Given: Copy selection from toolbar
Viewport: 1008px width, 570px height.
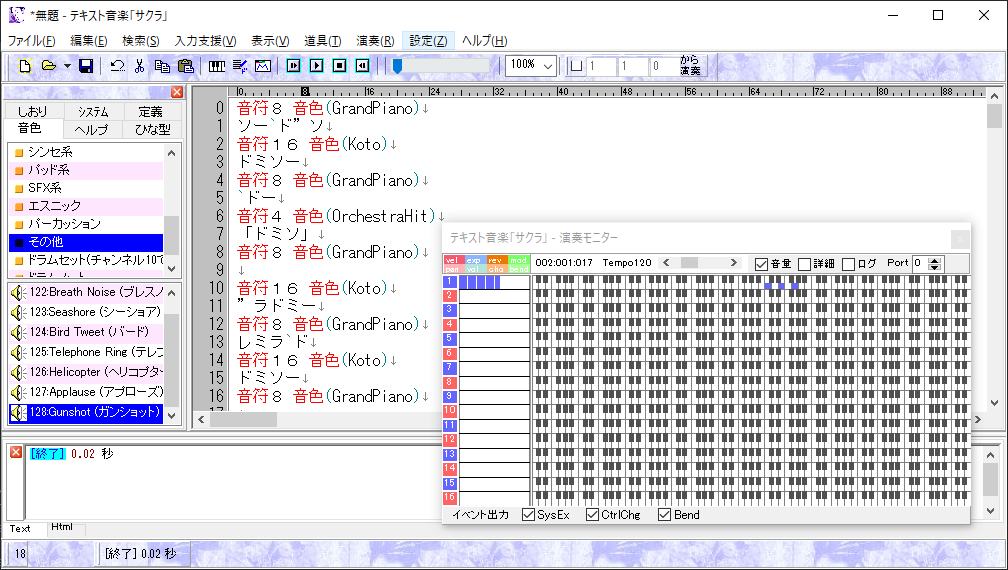Looking at the screenshot, I should pos(162,66).
